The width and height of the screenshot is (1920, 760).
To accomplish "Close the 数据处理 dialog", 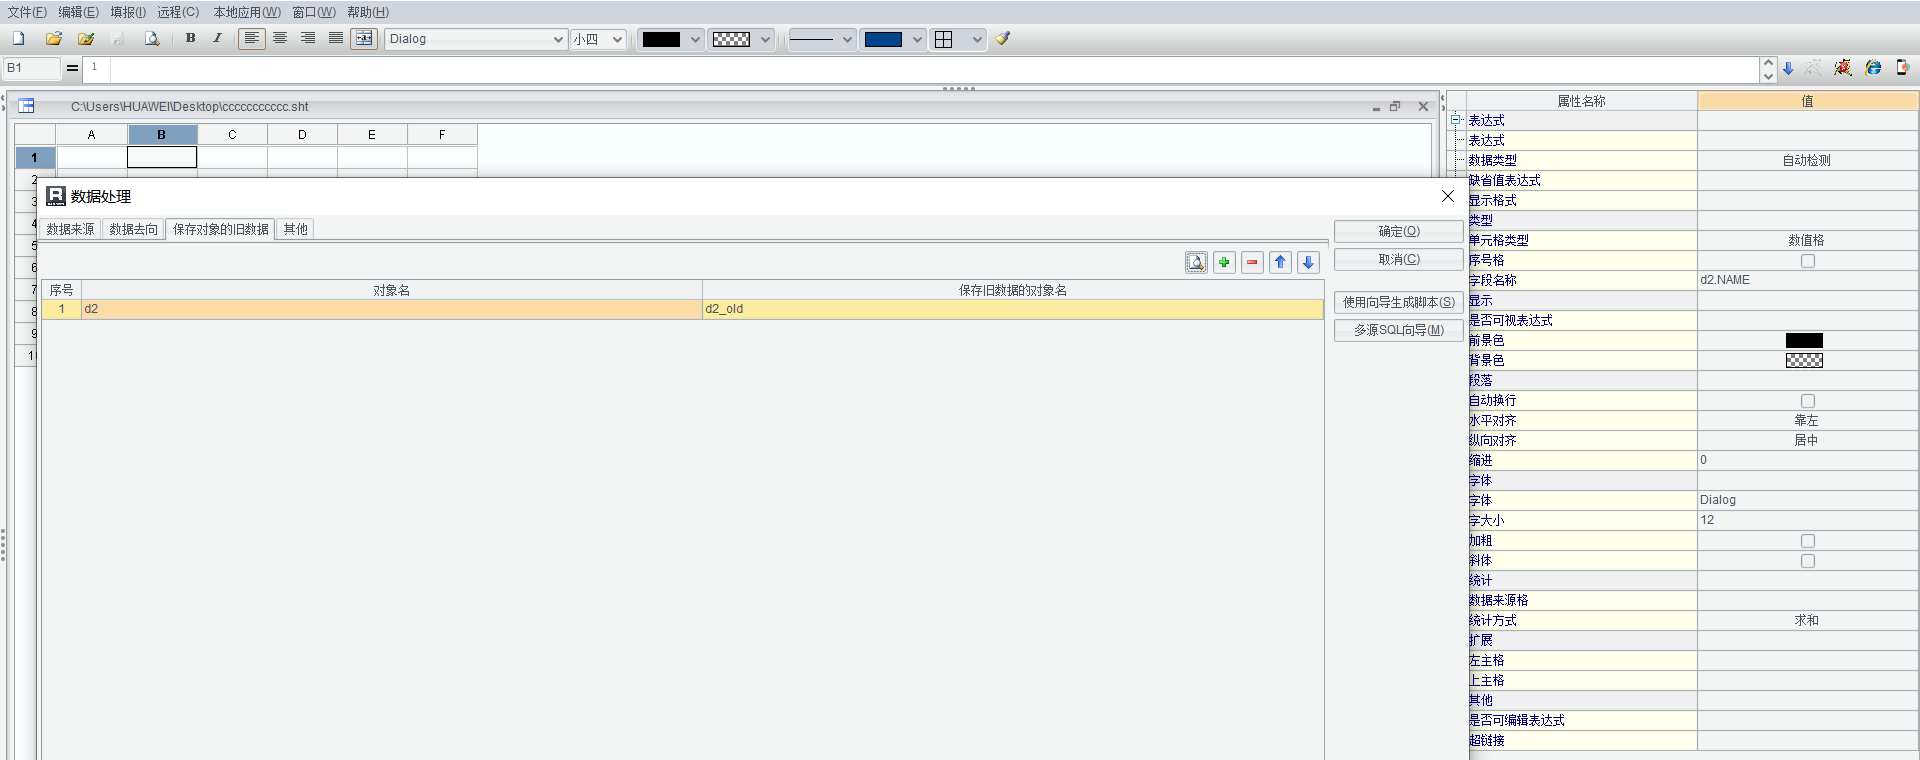I will 1447,196.
